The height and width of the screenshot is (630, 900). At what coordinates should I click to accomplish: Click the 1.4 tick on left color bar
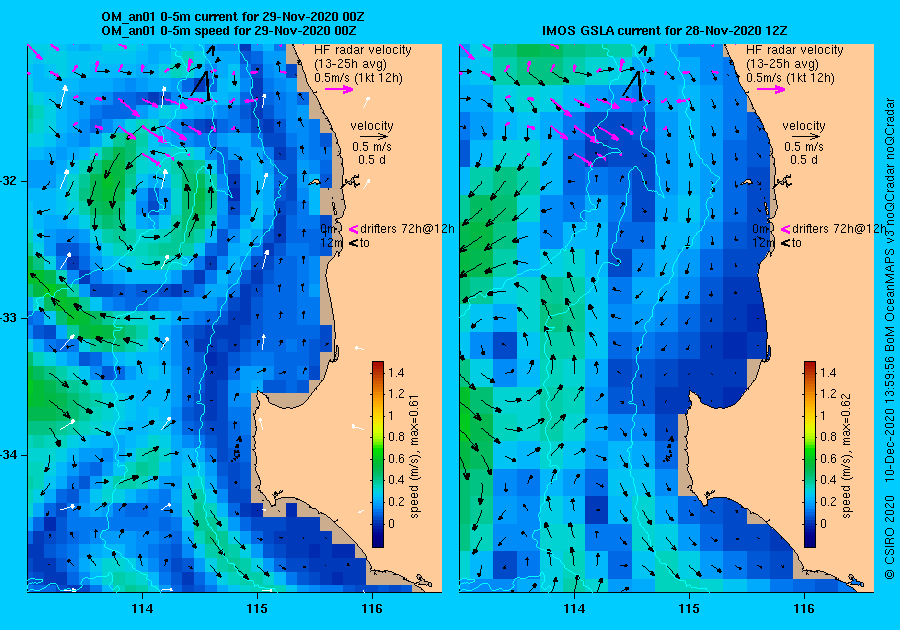(396, 372)
